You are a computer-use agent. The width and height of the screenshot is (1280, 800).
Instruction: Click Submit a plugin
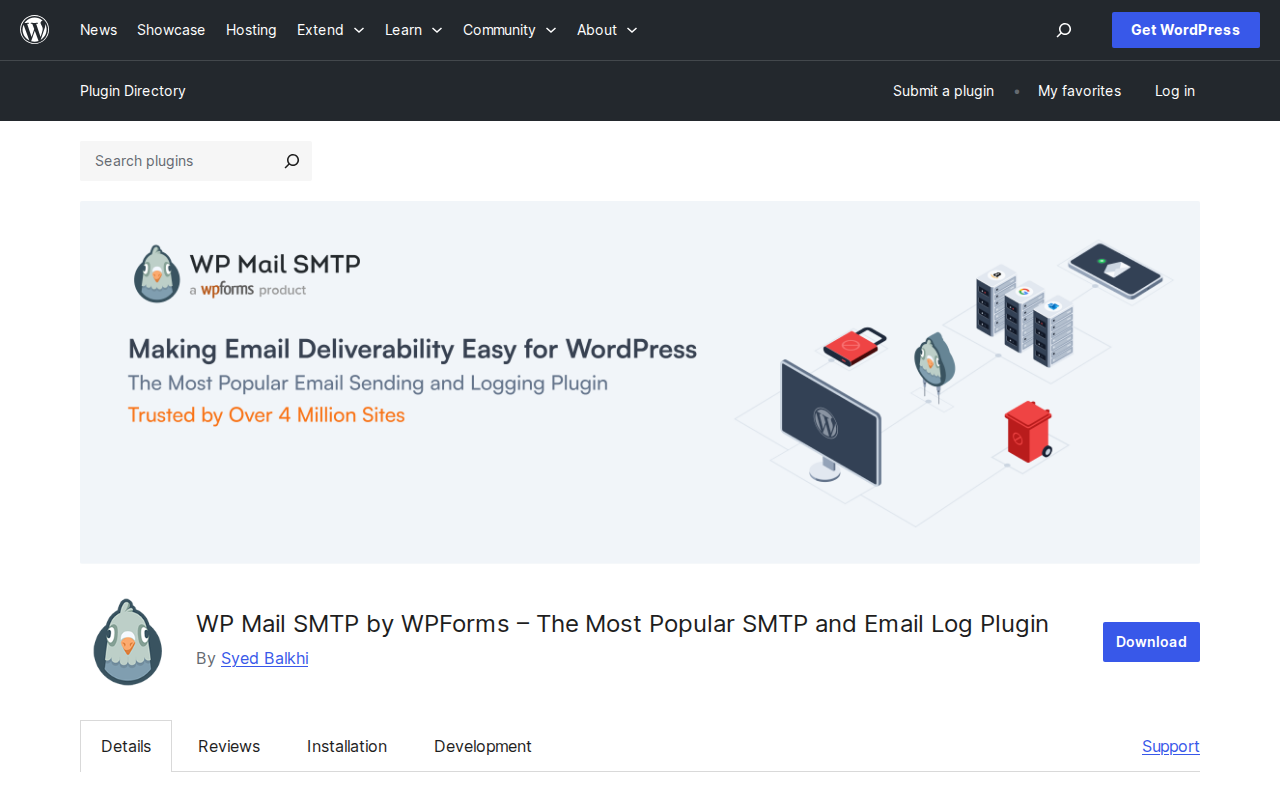point(943,91)
